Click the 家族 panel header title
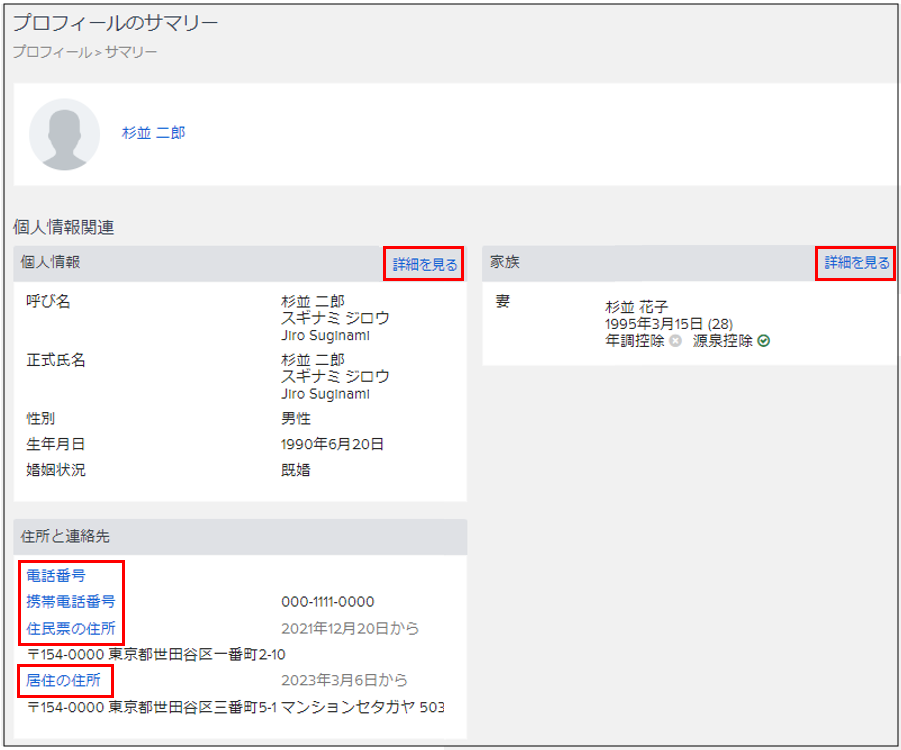This screenshot has height=750, width=901. (x=504, y=262)
